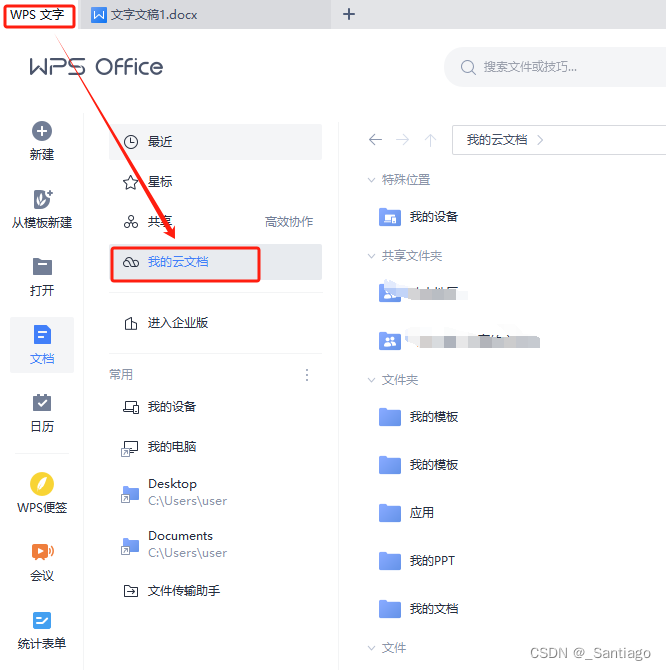Open 我的电脑 under 常用

point(215,447)
